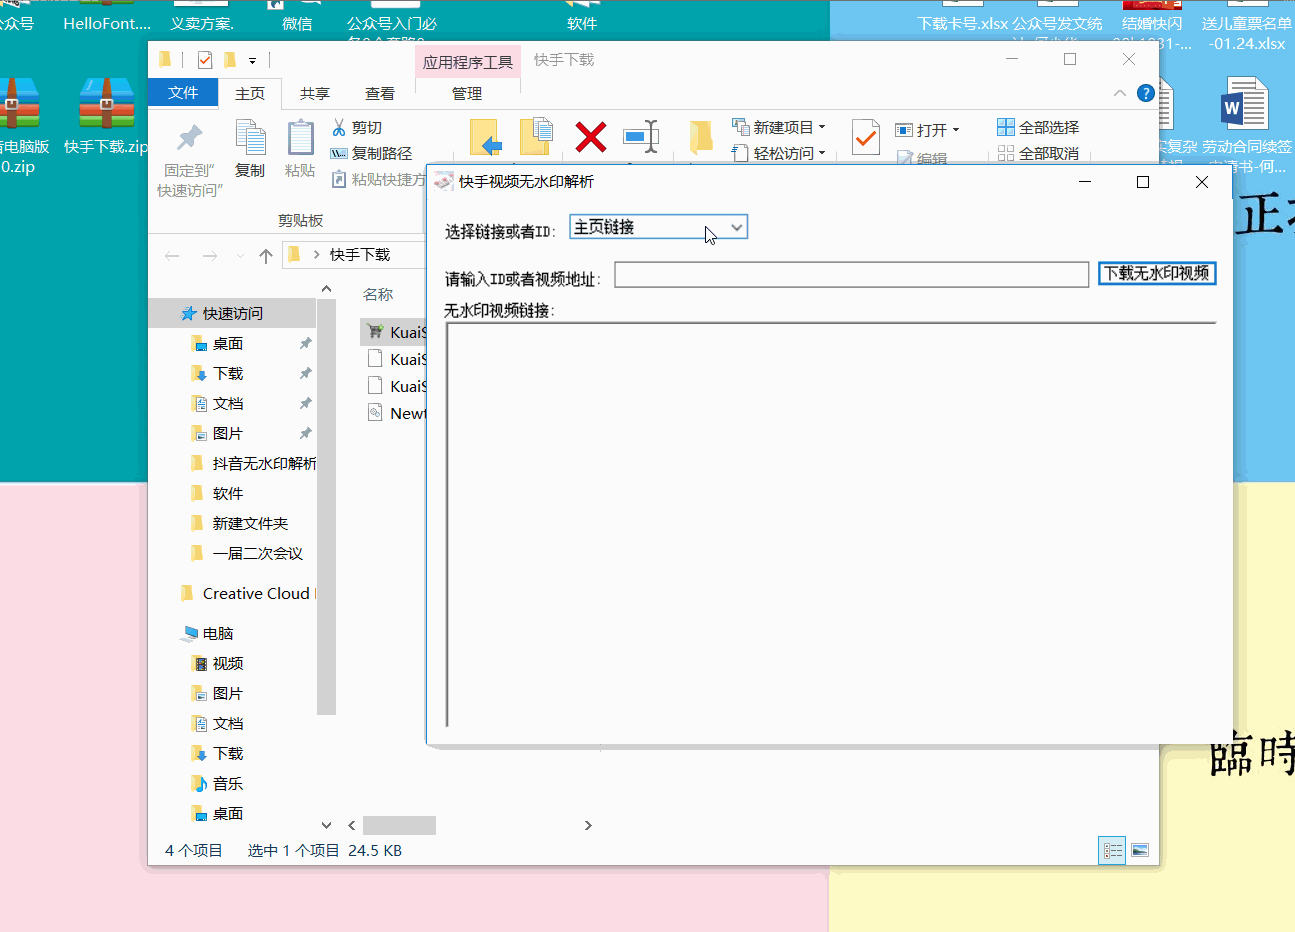
Task: Click the navigation pane scroll-up arrow
Action: click(326, 289)
